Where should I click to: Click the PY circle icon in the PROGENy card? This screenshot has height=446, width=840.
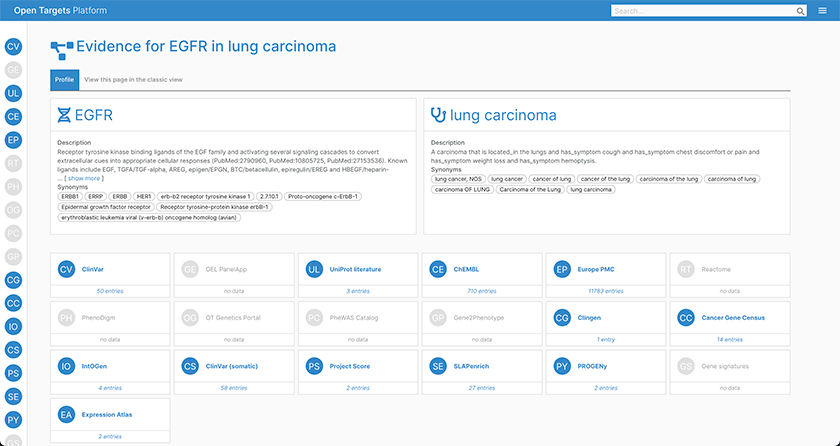tap(562, 366)
